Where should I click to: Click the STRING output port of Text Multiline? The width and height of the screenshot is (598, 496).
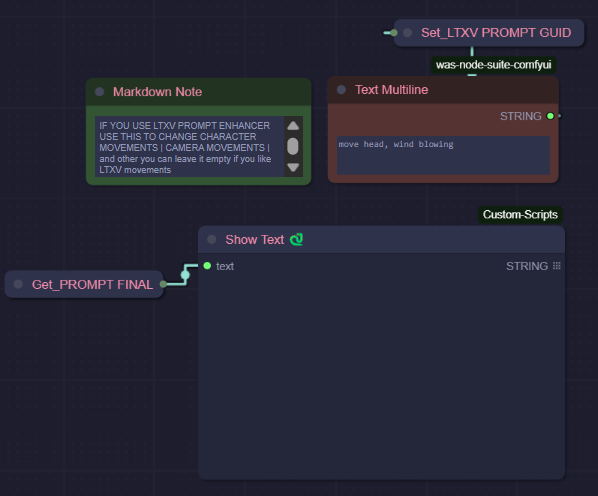pyautogui.click(x=550, y=116)
